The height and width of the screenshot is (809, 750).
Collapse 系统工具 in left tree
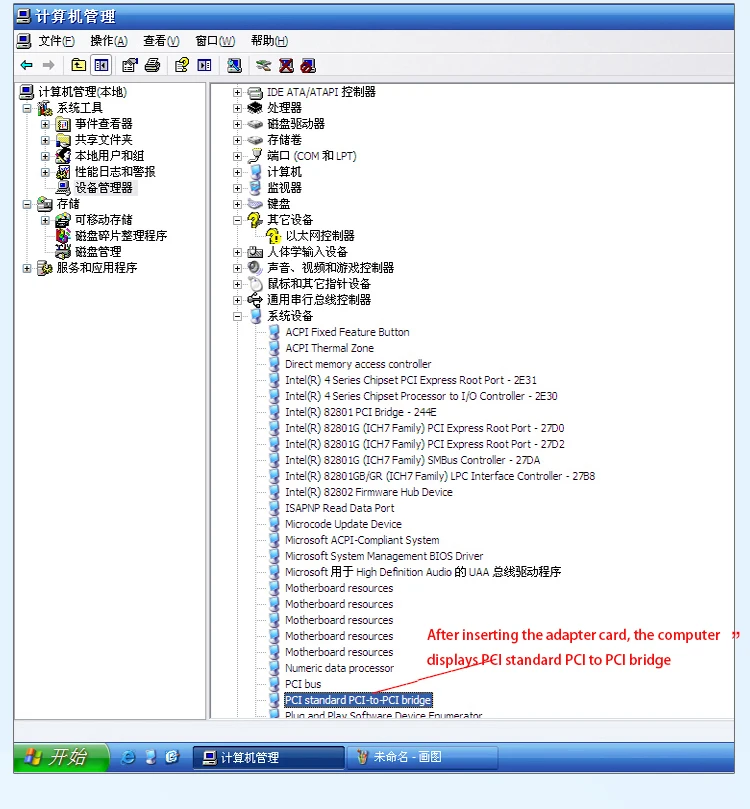point(27,108)
